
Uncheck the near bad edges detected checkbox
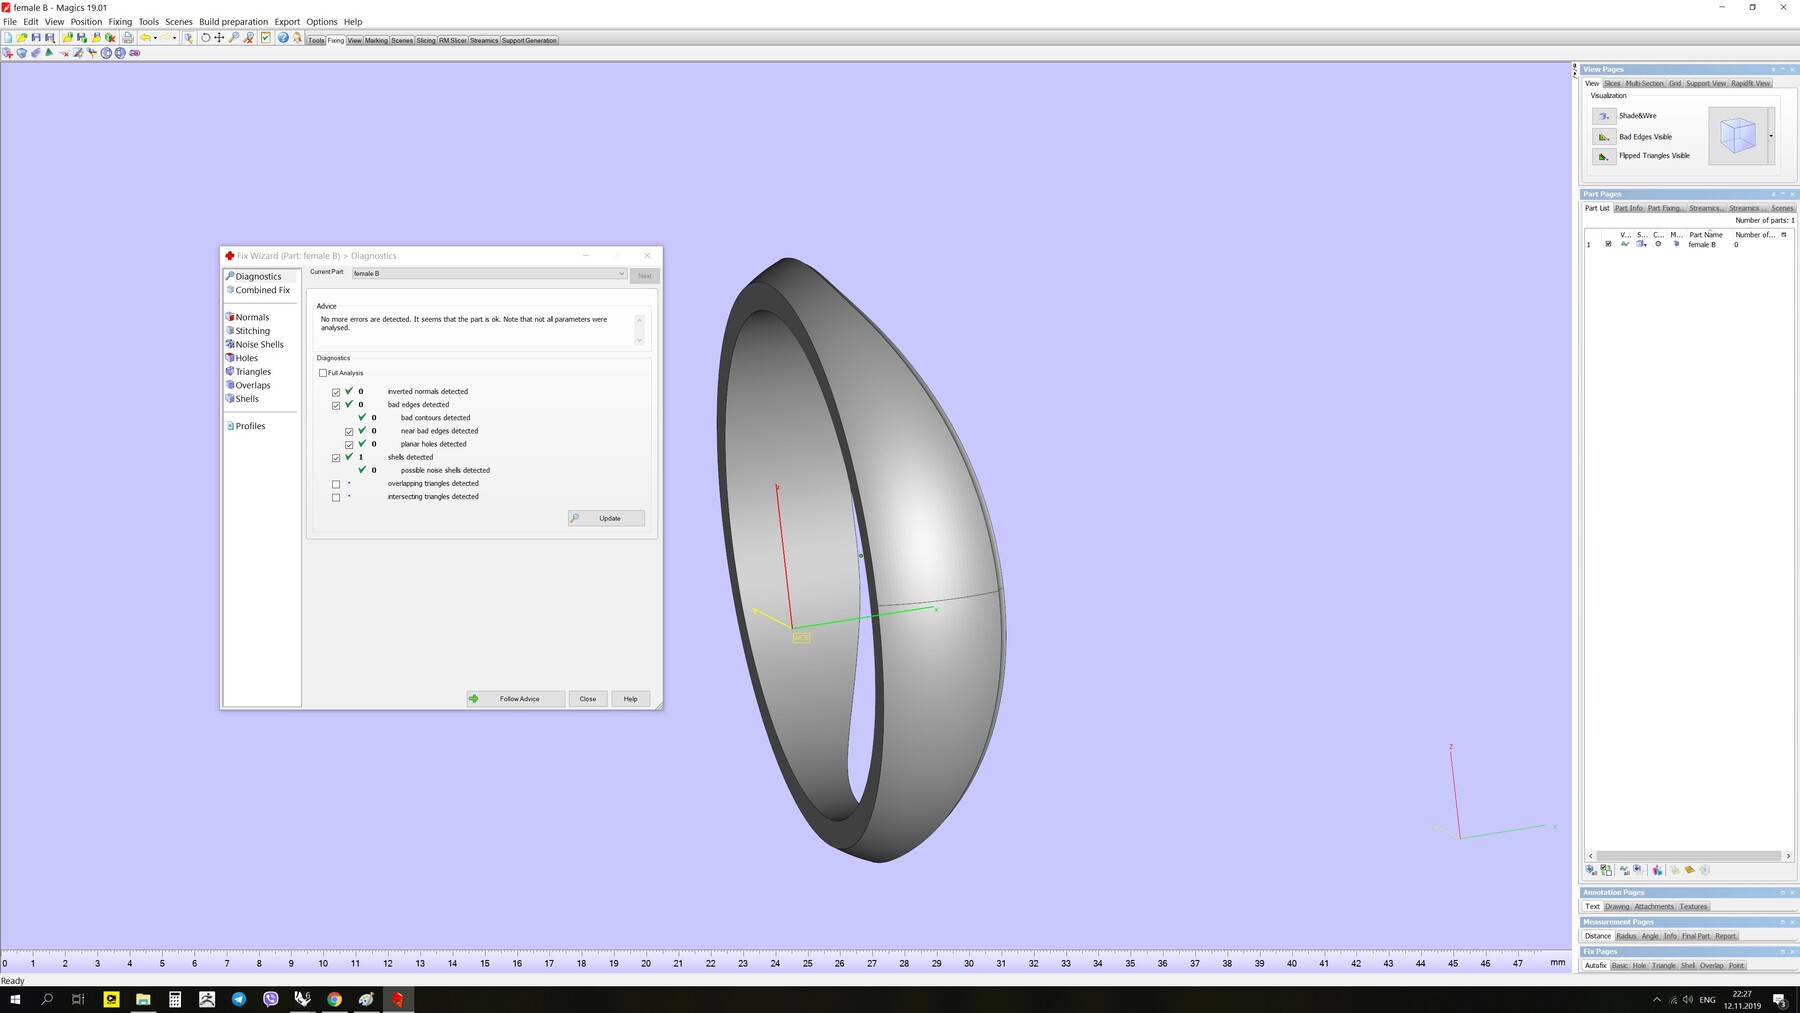click(x=349, y=431)
